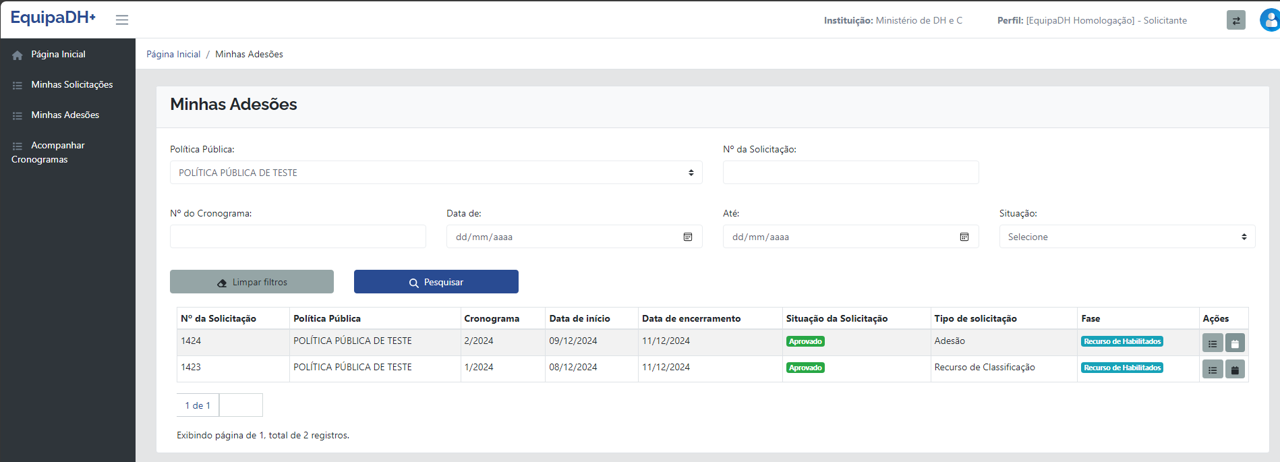This screenshot has width=1280, height=462.
Task: Open Minhas Solicitações in sidebar
Action: coord(71,85)
